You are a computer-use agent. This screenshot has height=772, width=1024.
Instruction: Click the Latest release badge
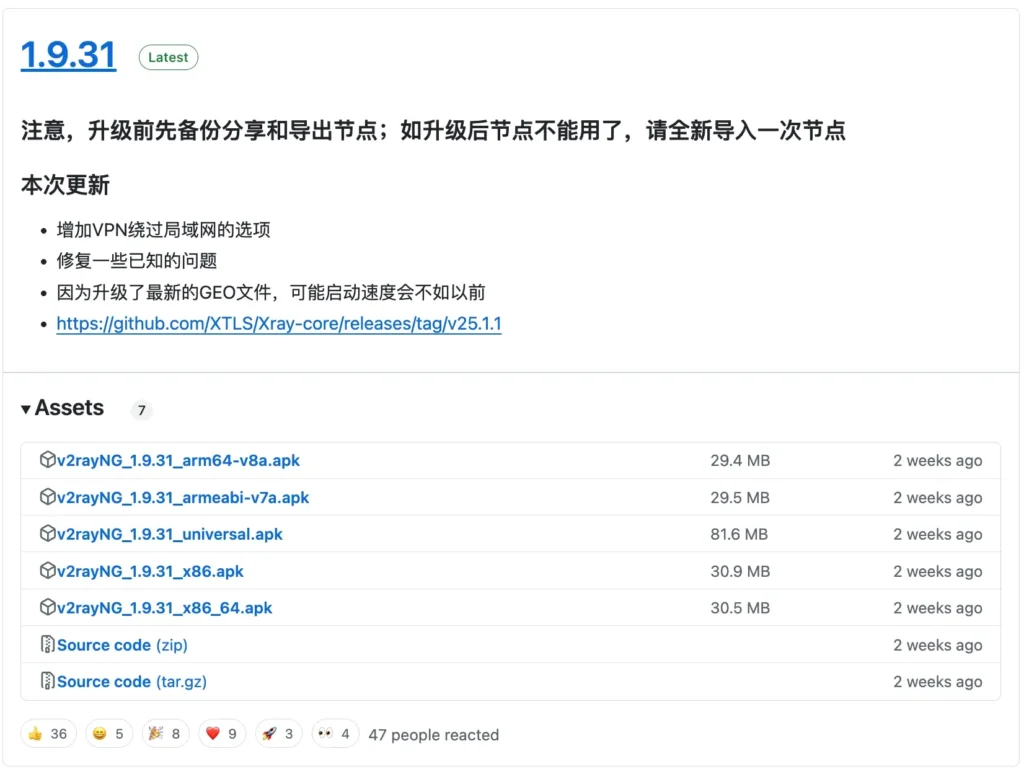click(168, 57)
